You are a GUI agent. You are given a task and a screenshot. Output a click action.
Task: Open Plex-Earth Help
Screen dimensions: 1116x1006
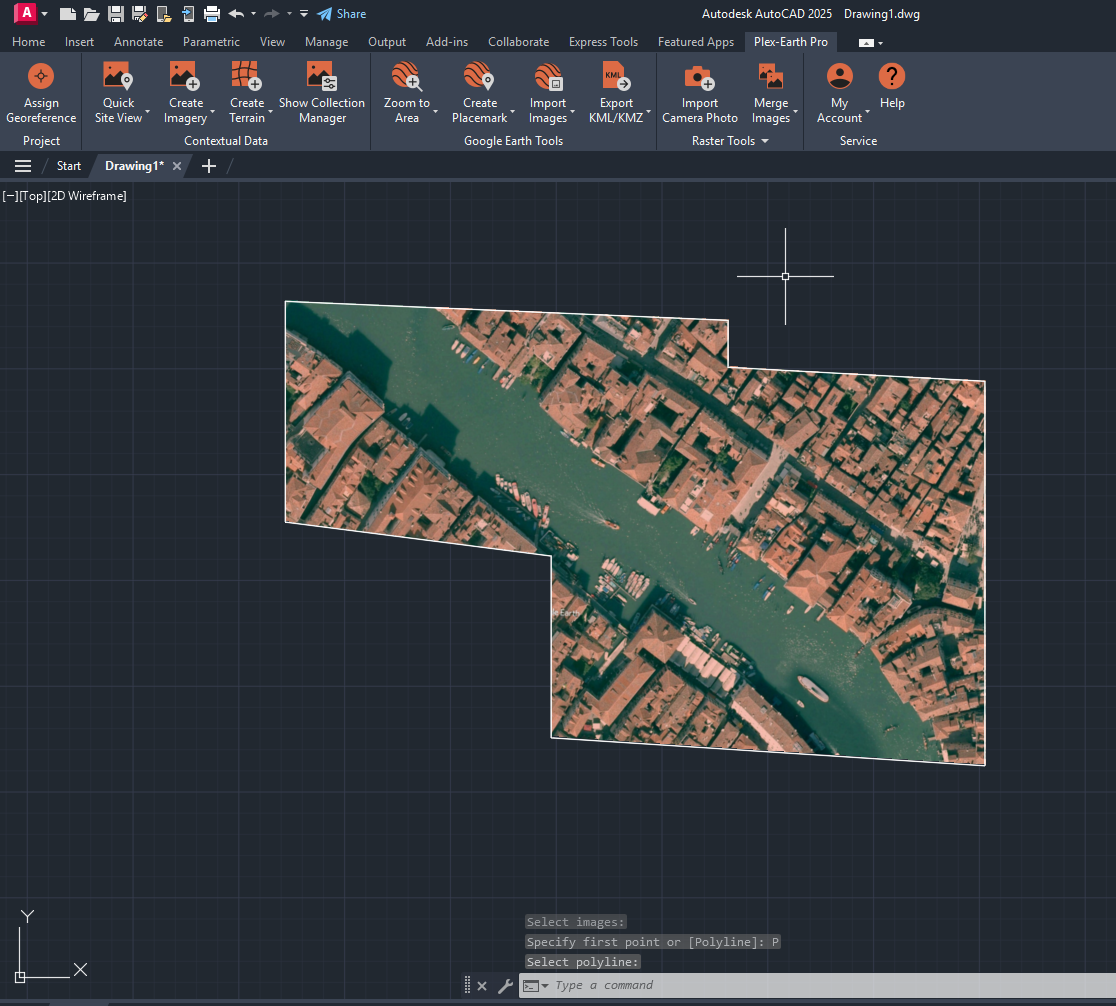(x=892, y=86)
